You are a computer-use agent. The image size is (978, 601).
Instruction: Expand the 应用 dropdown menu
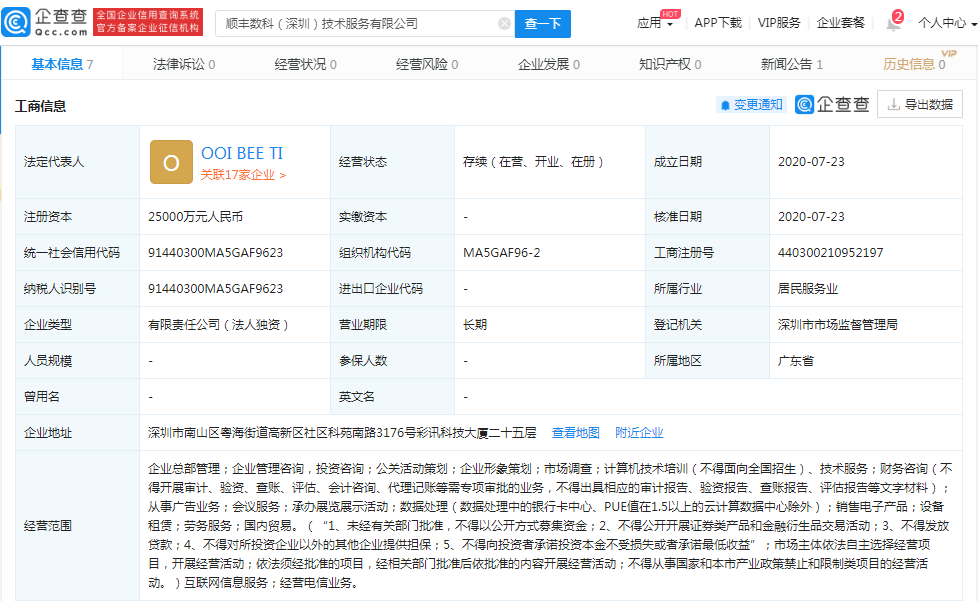click(x=654, y=23)
